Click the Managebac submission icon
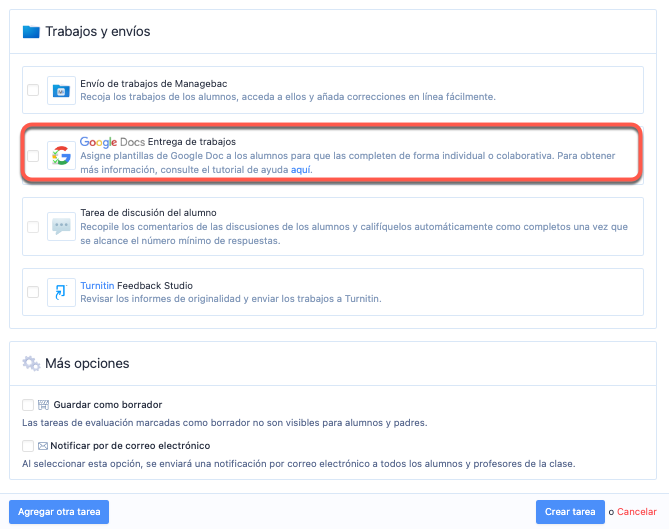Image resolution: width=669 pixels, height=529 pixels. (x=62, y=90)
